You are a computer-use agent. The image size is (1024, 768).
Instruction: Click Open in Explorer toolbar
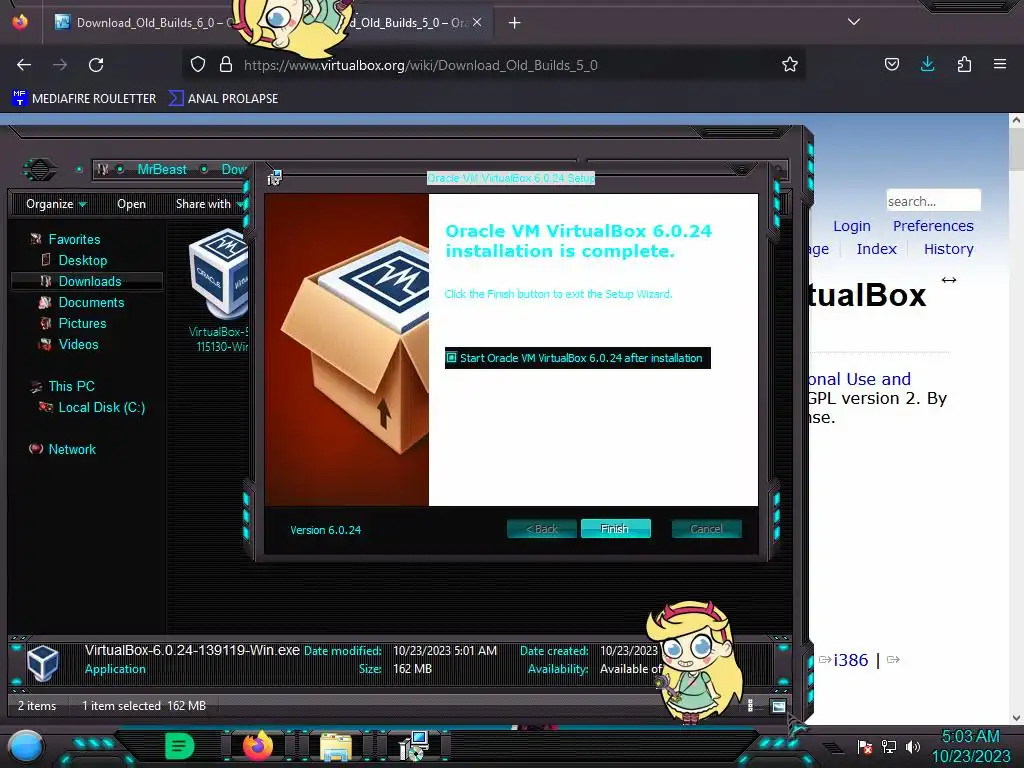(131, 204)
